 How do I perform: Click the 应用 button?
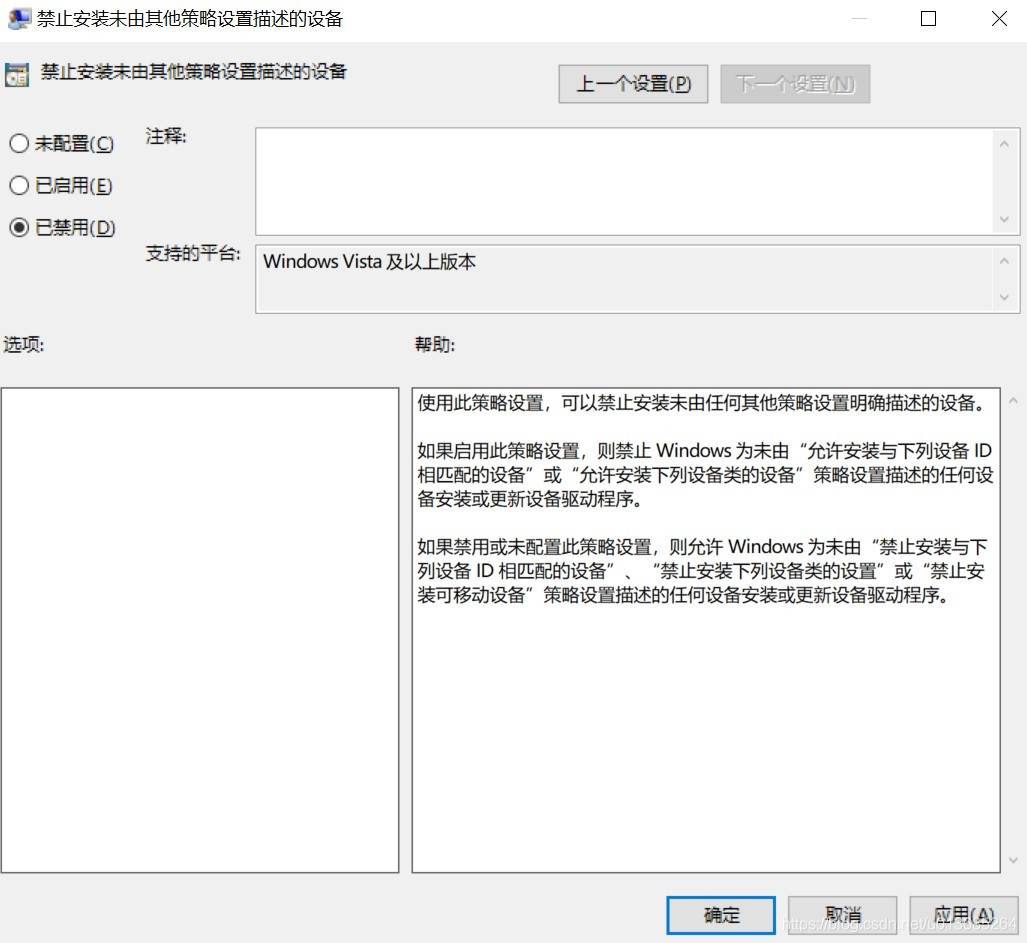pos(963,915)
